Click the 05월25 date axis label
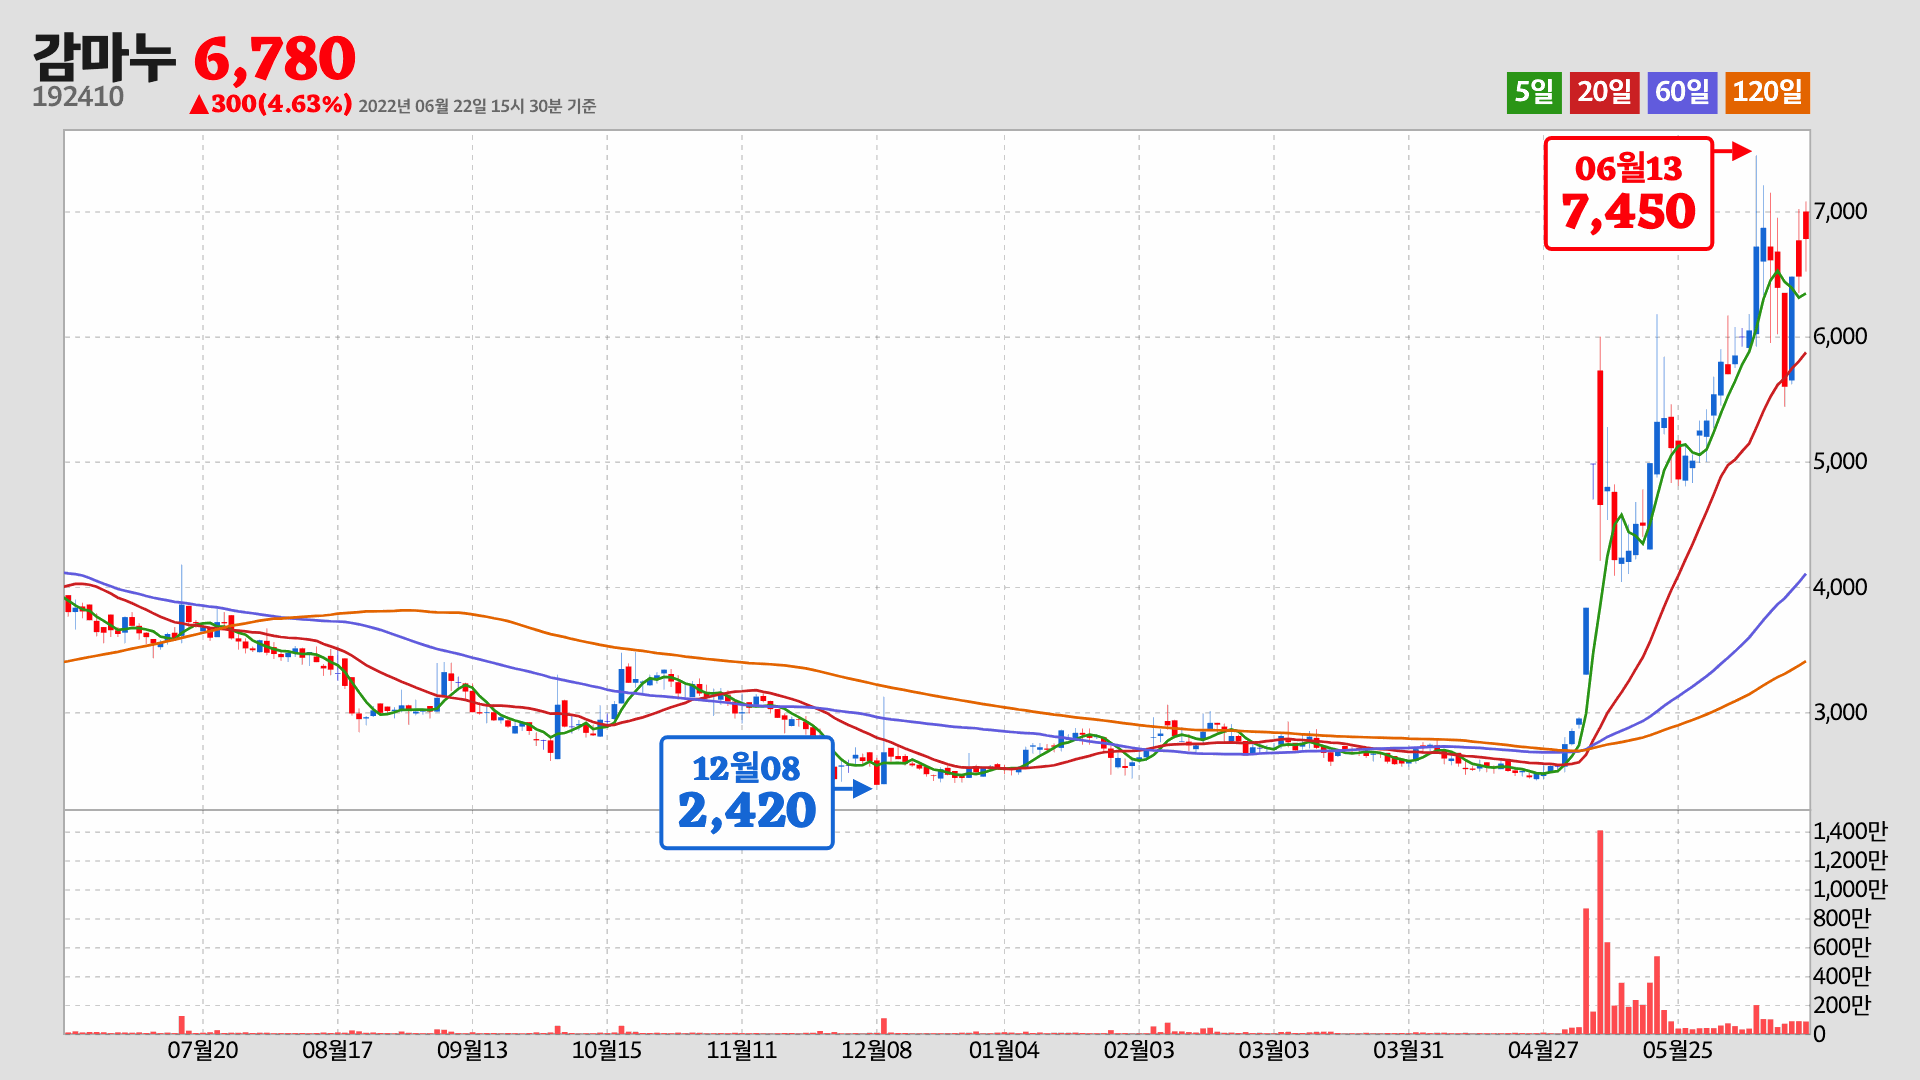Viewport: 1920px width, 1080px height. [1678, 1050]
